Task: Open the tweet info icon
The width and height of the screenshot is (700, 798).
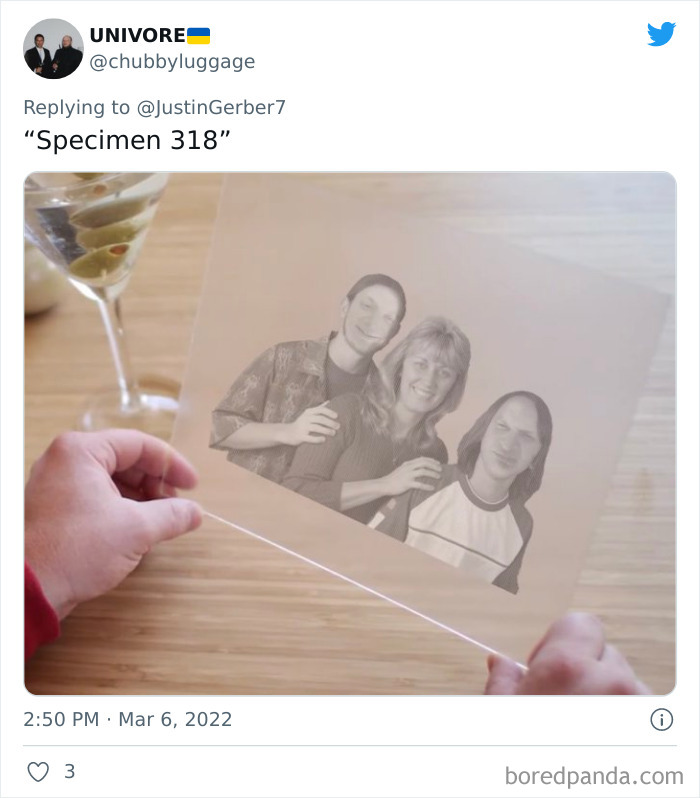Action: coord(661,719)
